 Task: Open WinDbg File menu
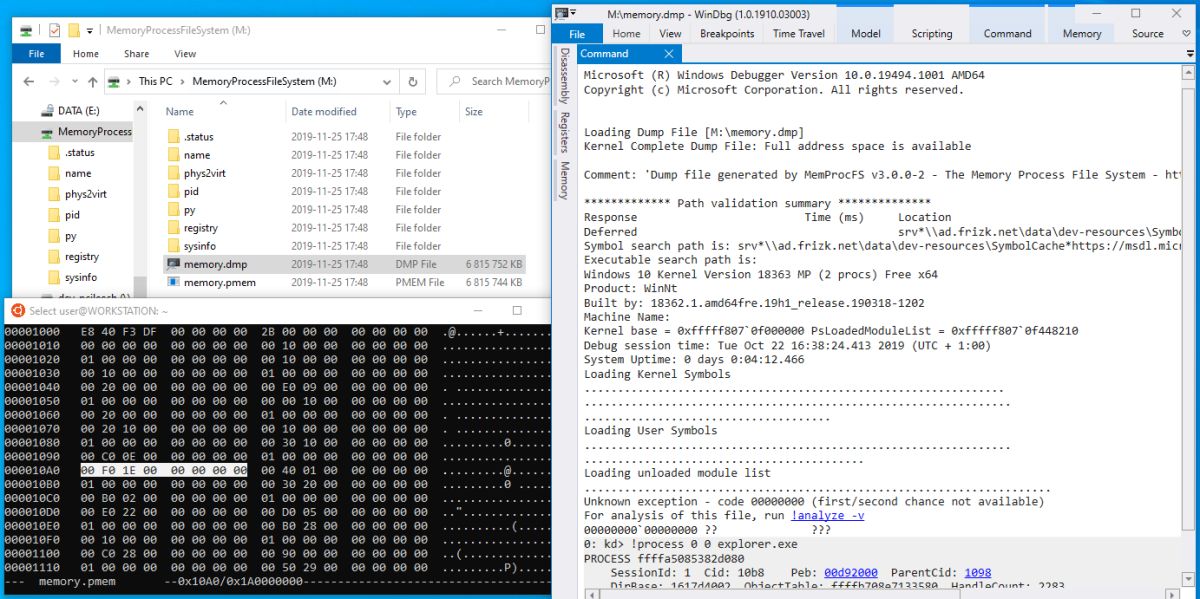point(578,33)
